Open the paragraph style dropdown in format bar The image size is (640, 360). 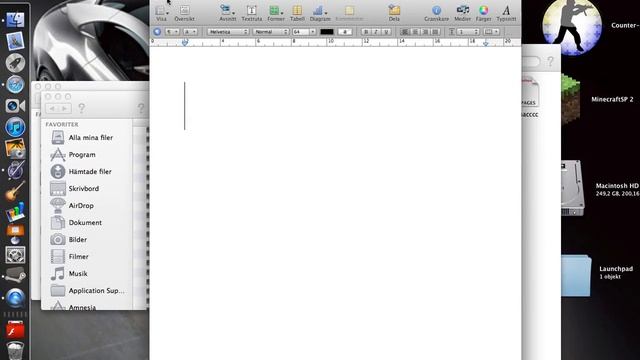(172, 32)
